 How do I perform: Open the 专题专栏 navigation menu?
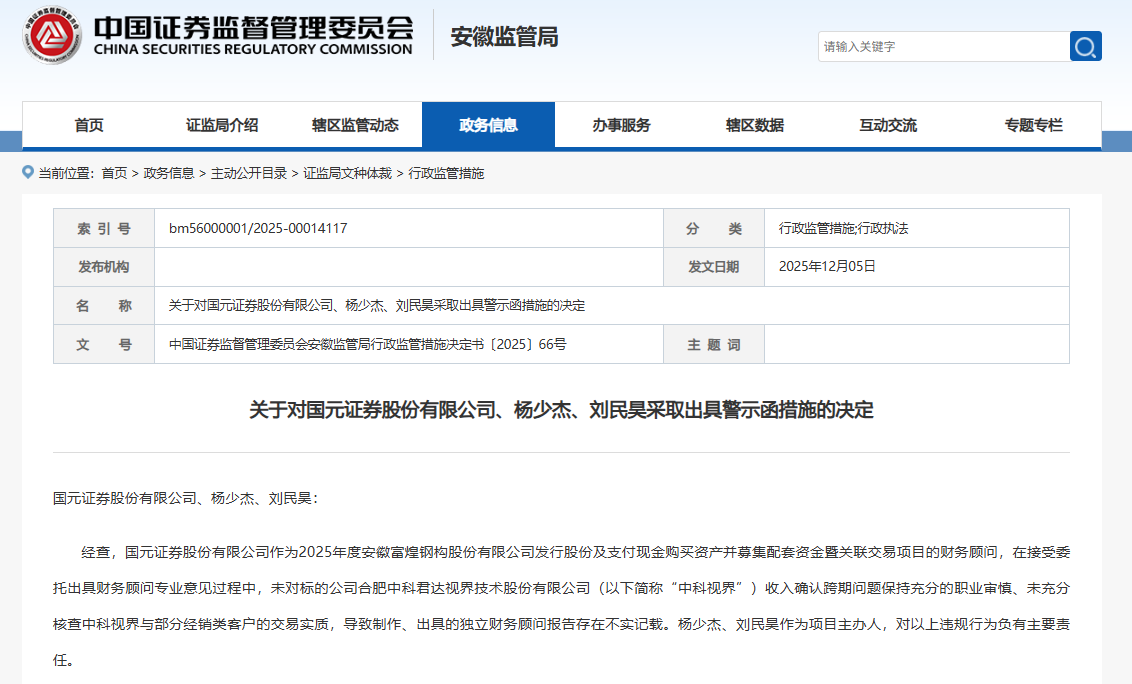point(1031,125)
